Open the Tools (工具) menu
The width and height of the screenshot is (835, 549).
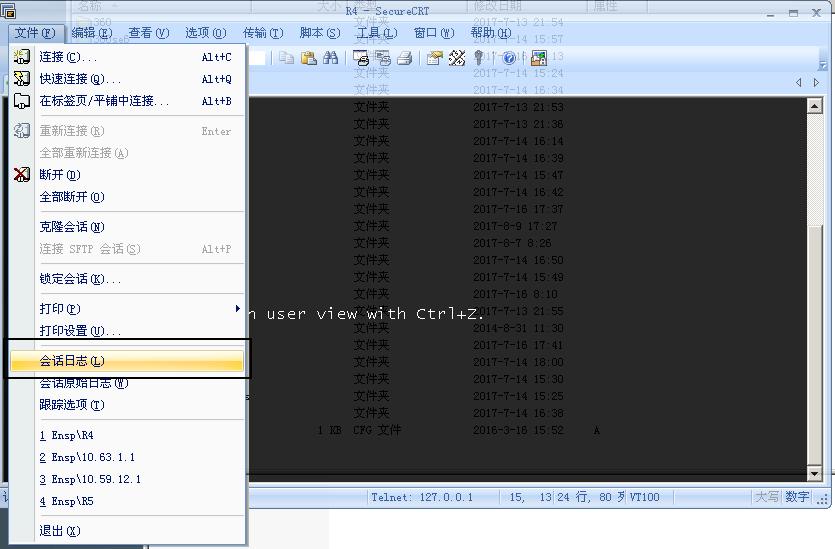(376, 33)
